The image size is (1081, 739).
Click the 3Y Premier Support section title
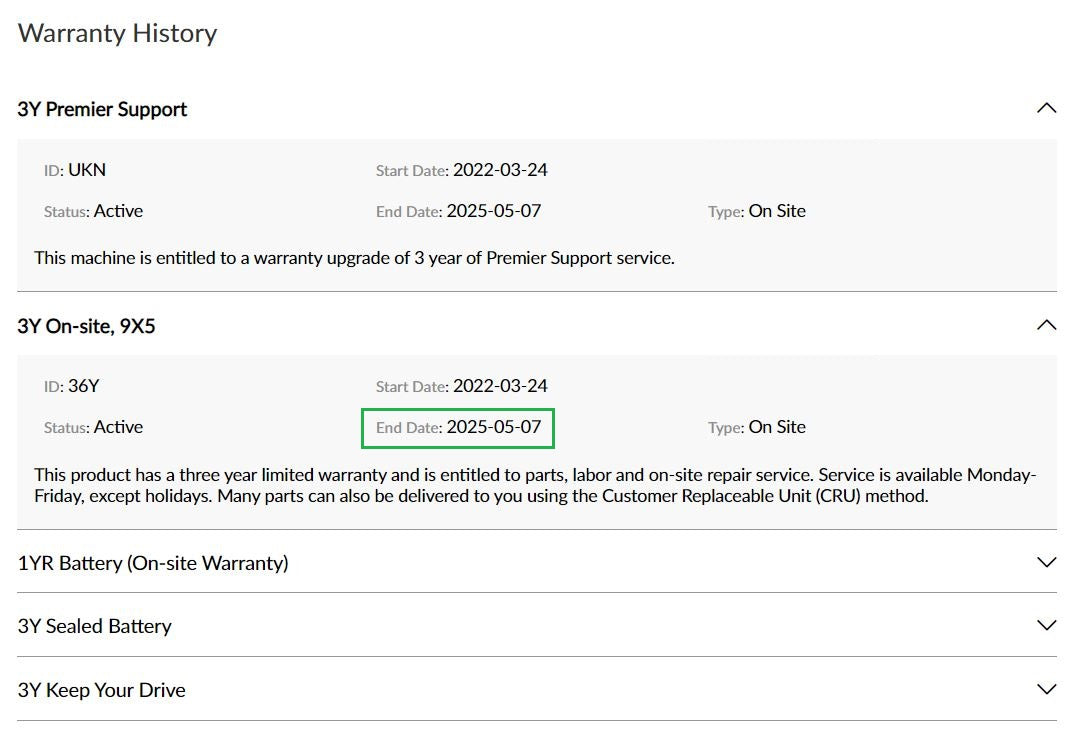102,109
